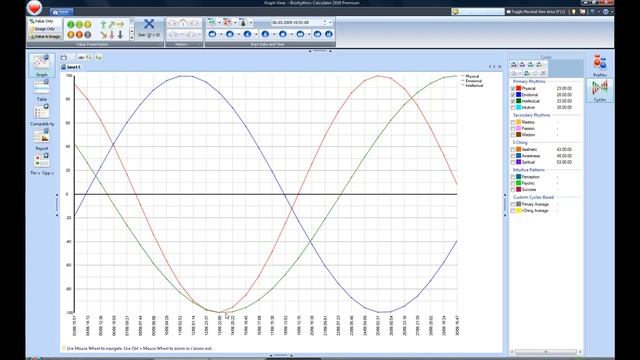Screen dimensions: 640x360
Task: Click the lightbulb icon in title bar
Action: pos(573,12)
